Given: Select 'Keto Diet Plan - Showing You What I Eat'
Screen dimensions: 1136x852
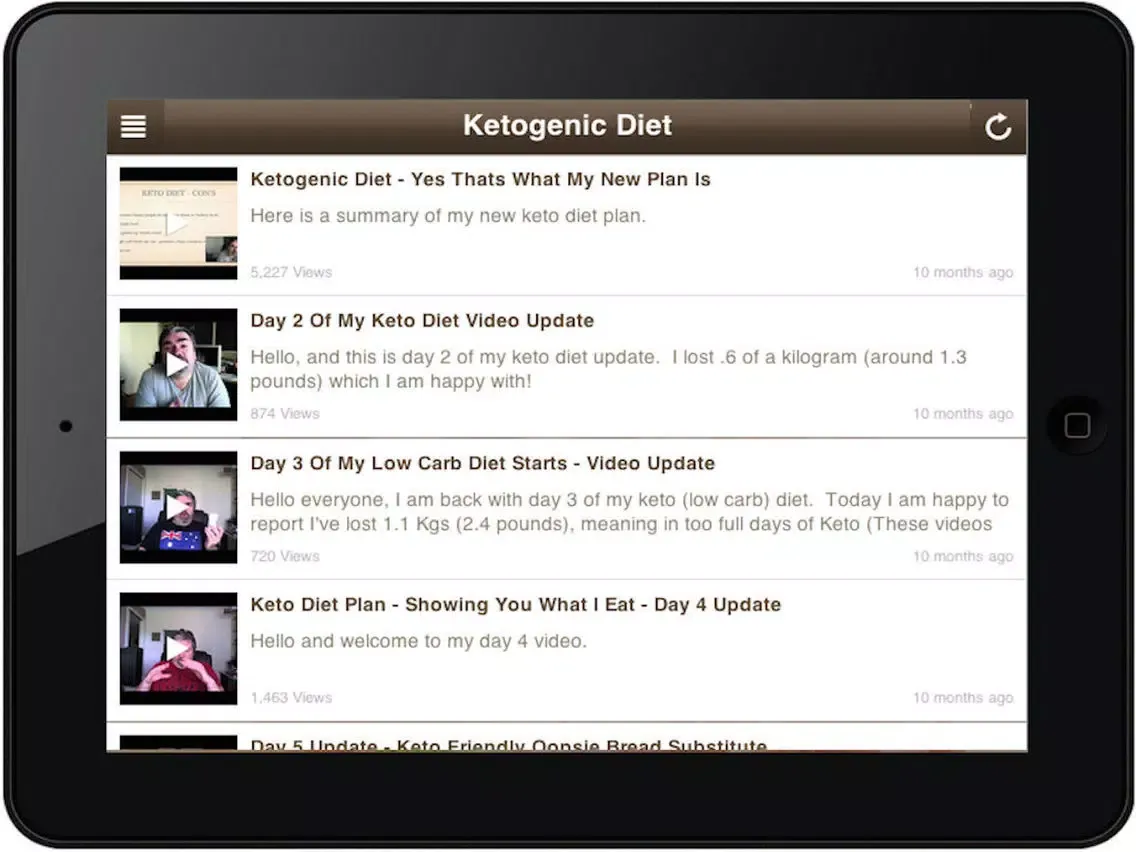Looking at the screenshot, I should coord(515,604).
